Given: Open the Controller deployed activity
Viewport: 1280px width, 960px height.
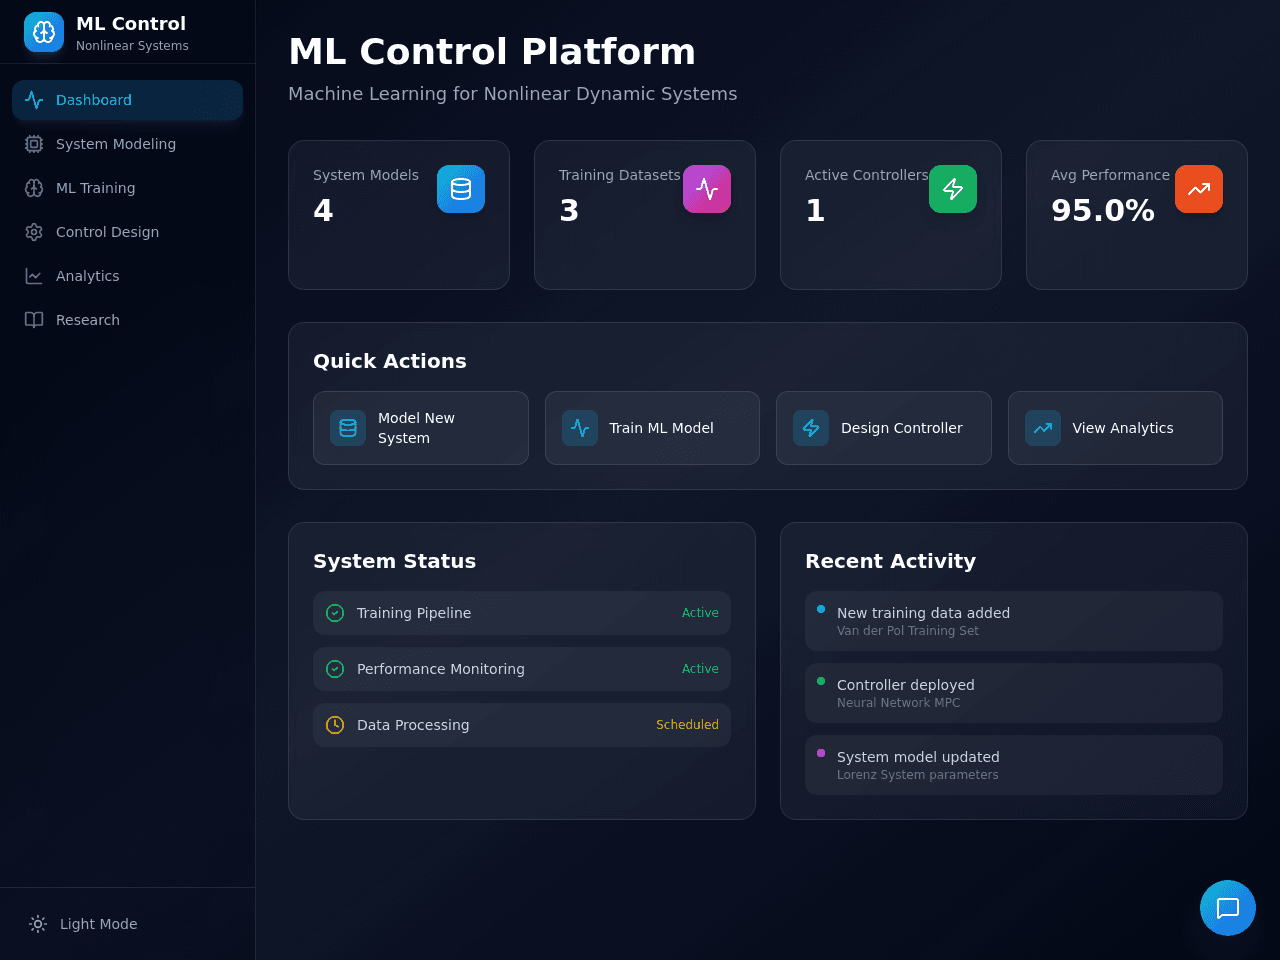Looking at the screenshot, I should [1014, 693].
